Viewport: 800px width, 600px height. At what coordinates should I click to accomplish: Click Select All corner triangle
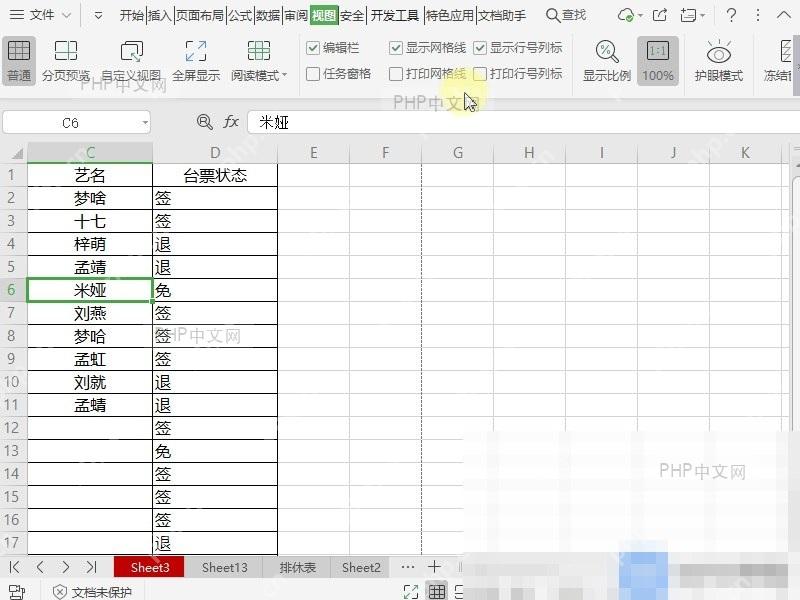(x=17, y=153)
